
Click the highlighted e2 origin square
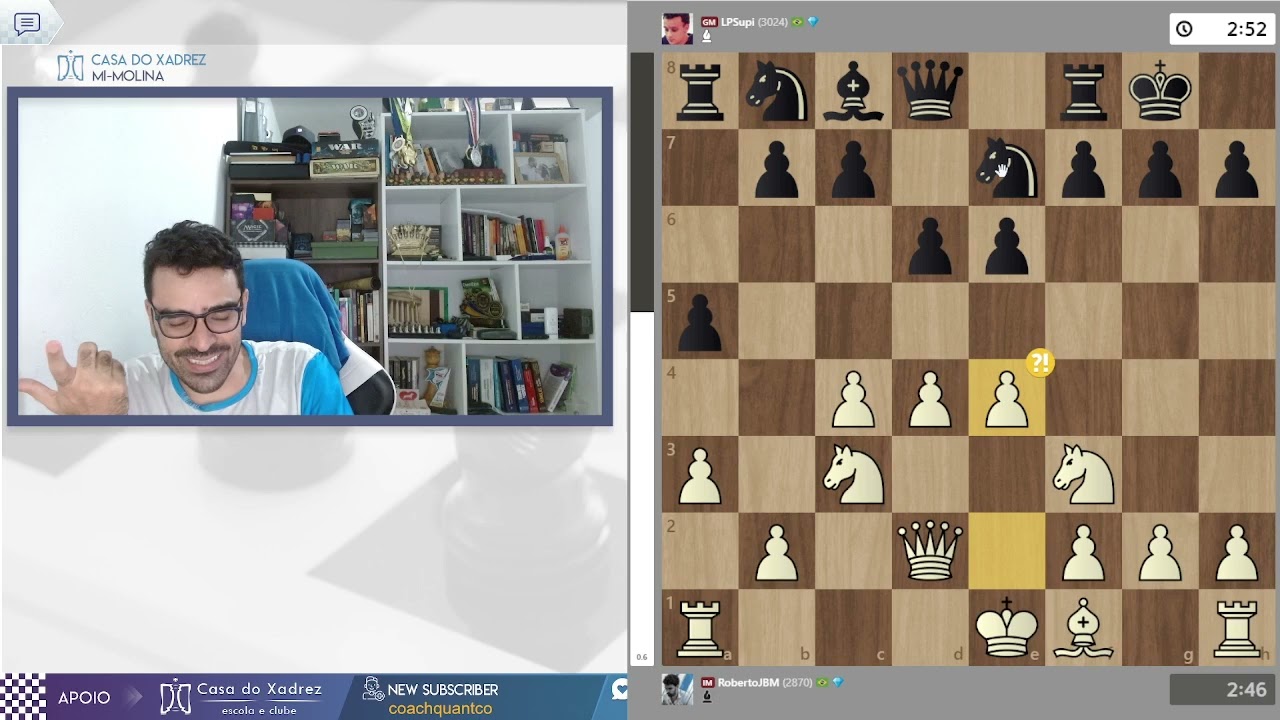click(x=1007, y=551)
